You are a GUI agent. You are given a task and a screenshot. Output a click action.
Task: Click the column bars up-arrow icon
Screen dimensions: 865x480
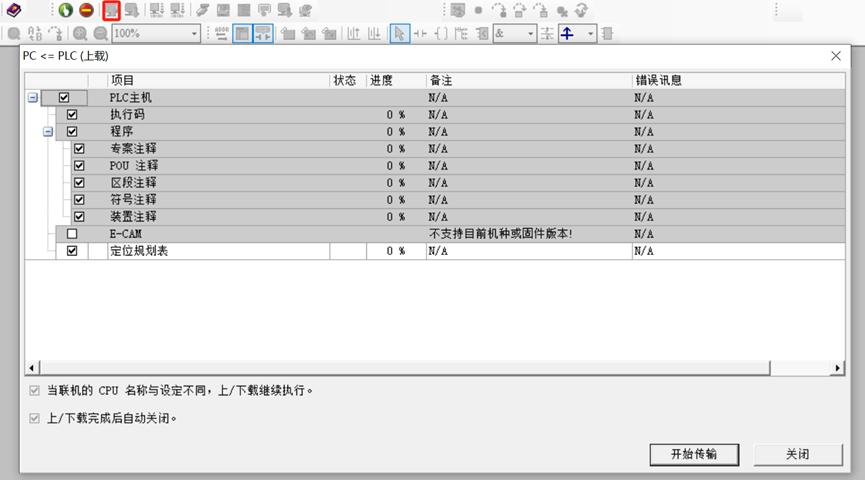(x=354, y=34)
